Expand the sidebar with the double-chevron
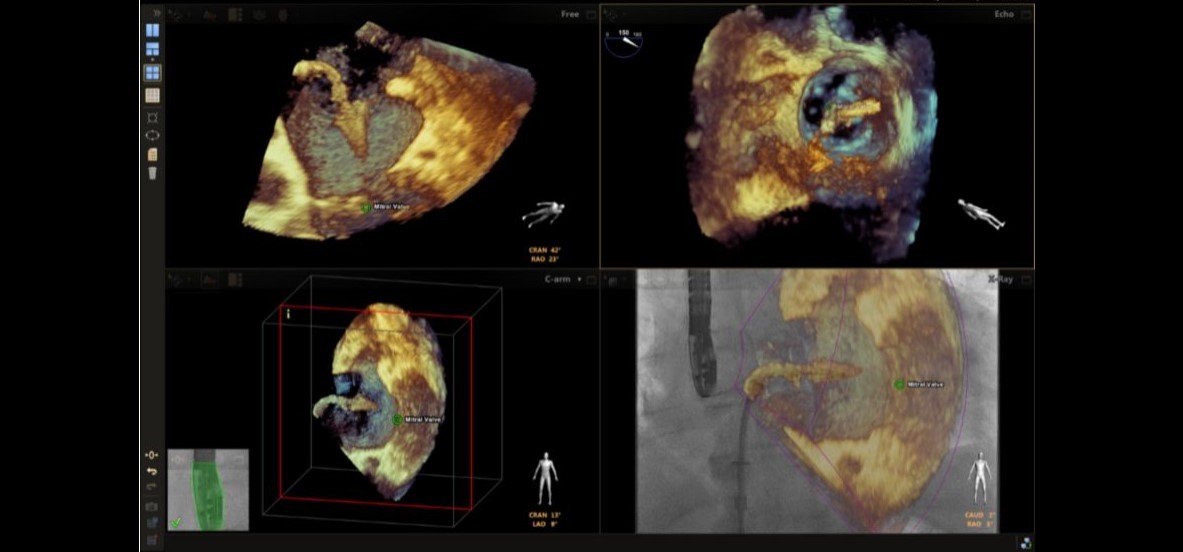 click(x=155, y=13)
